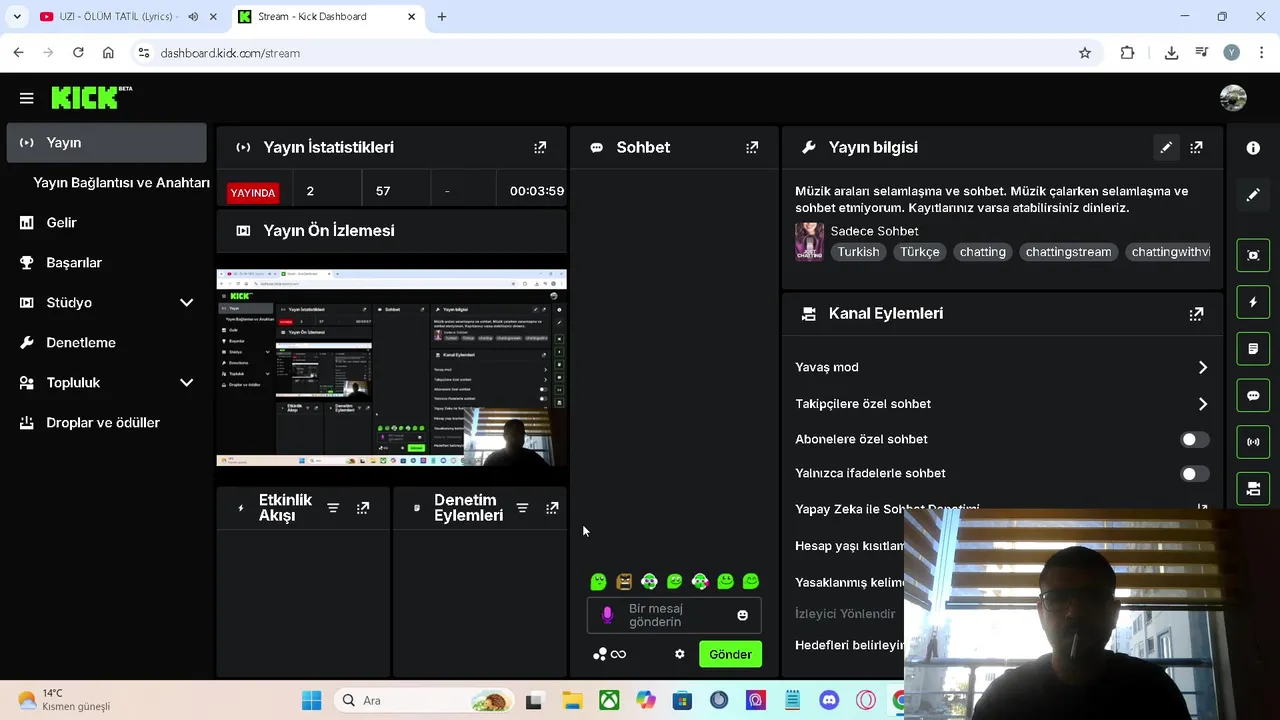Click the purple microphone icon in chat box
The width and height of the screenshot is (1280, 720).
pyautogui.click(x=607, y=615)
